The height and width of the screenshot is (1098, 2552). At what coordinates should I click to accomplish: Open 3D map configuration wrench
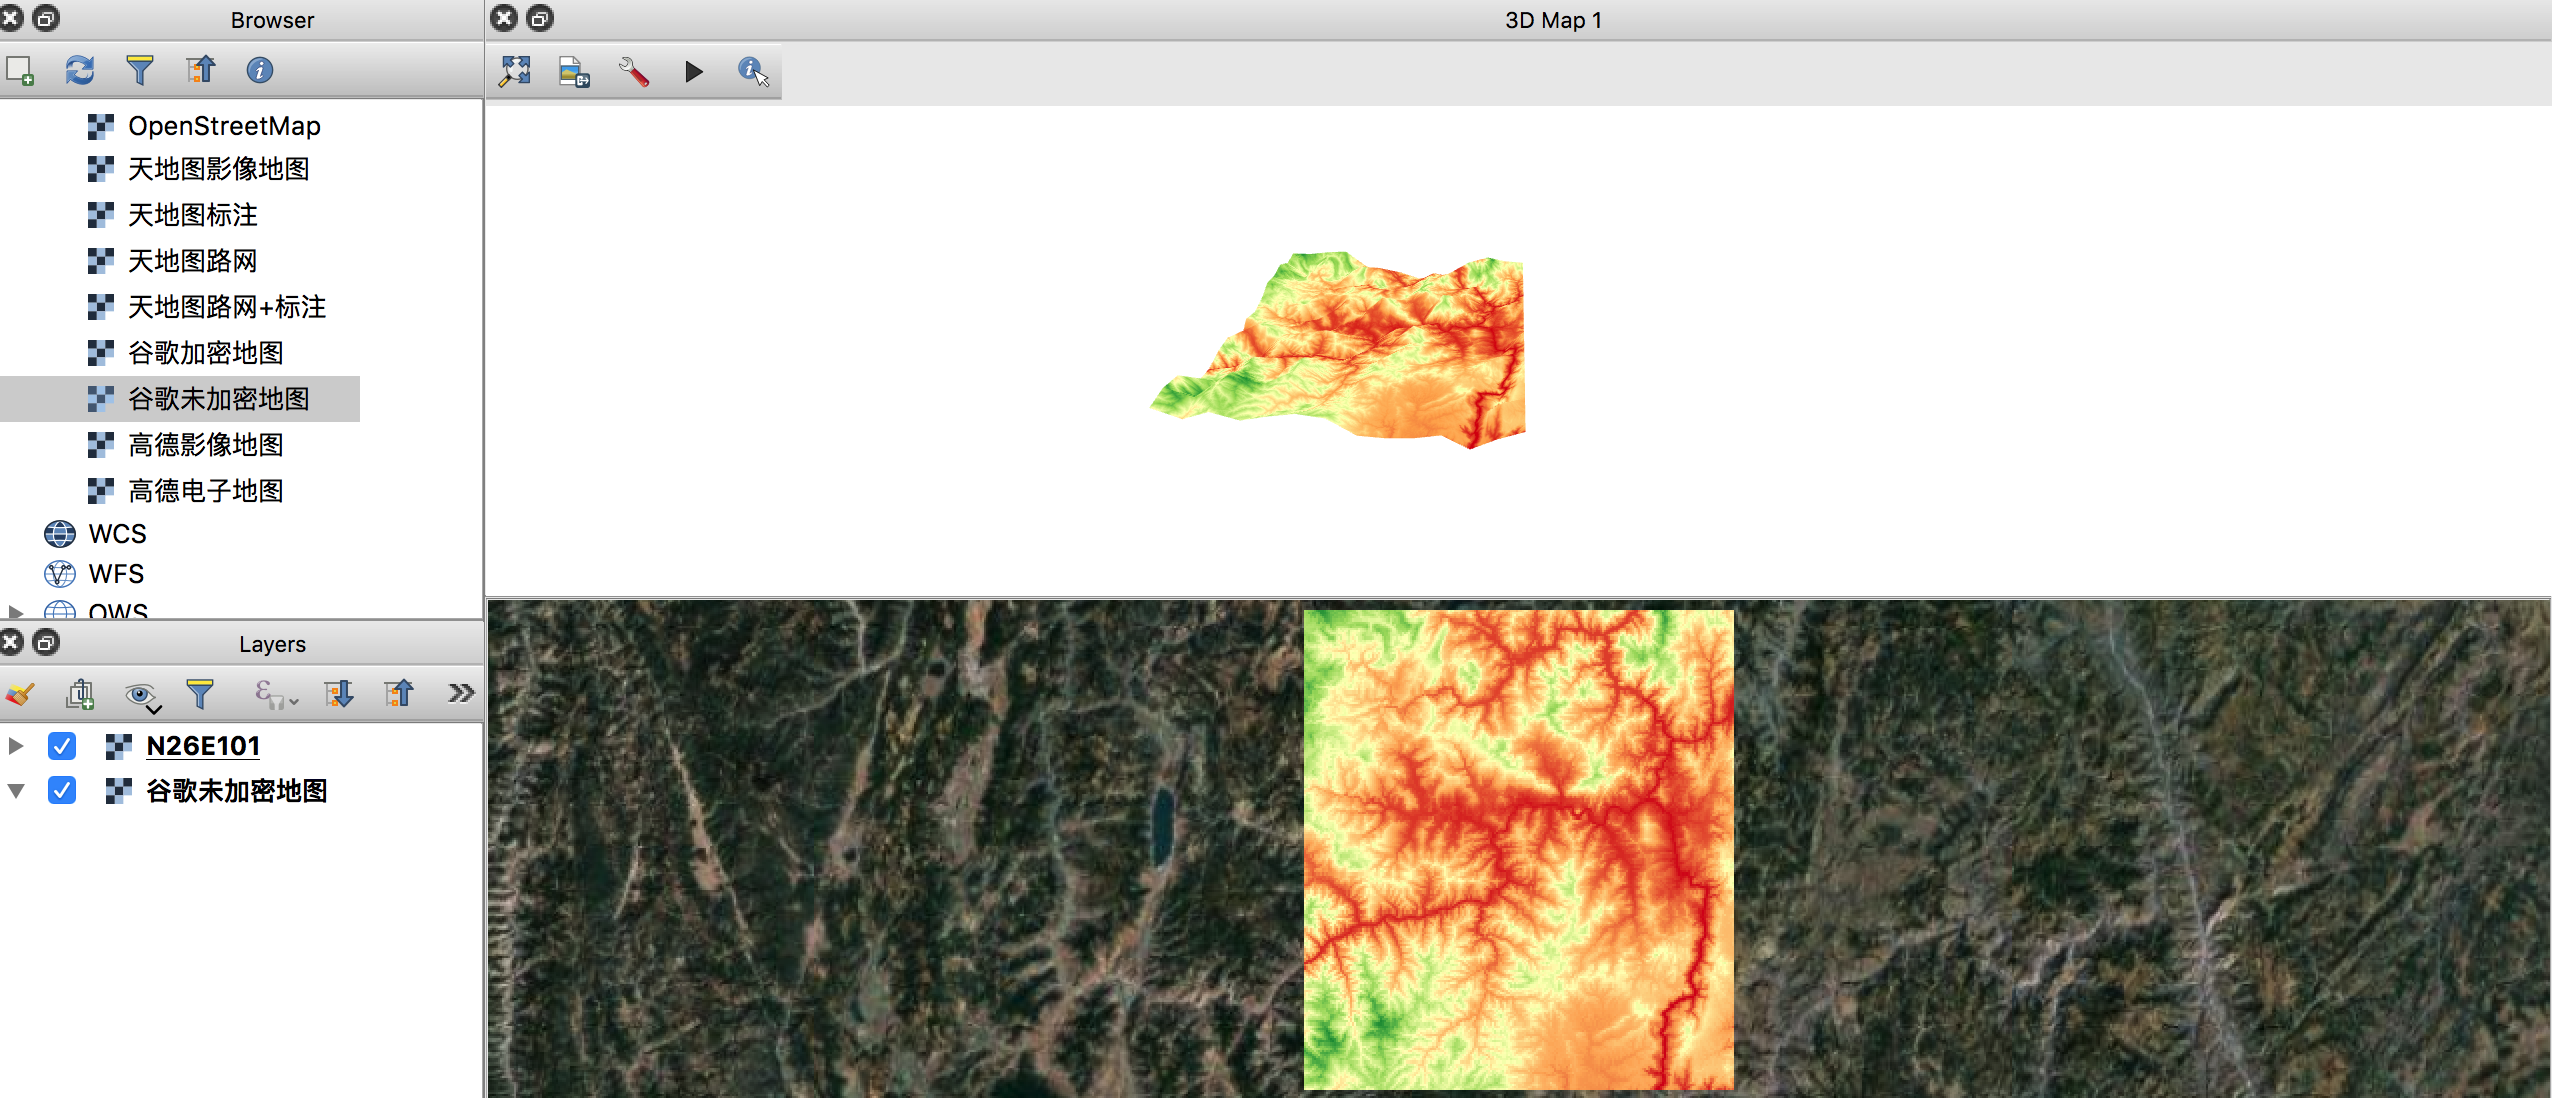tap(634, 71)
